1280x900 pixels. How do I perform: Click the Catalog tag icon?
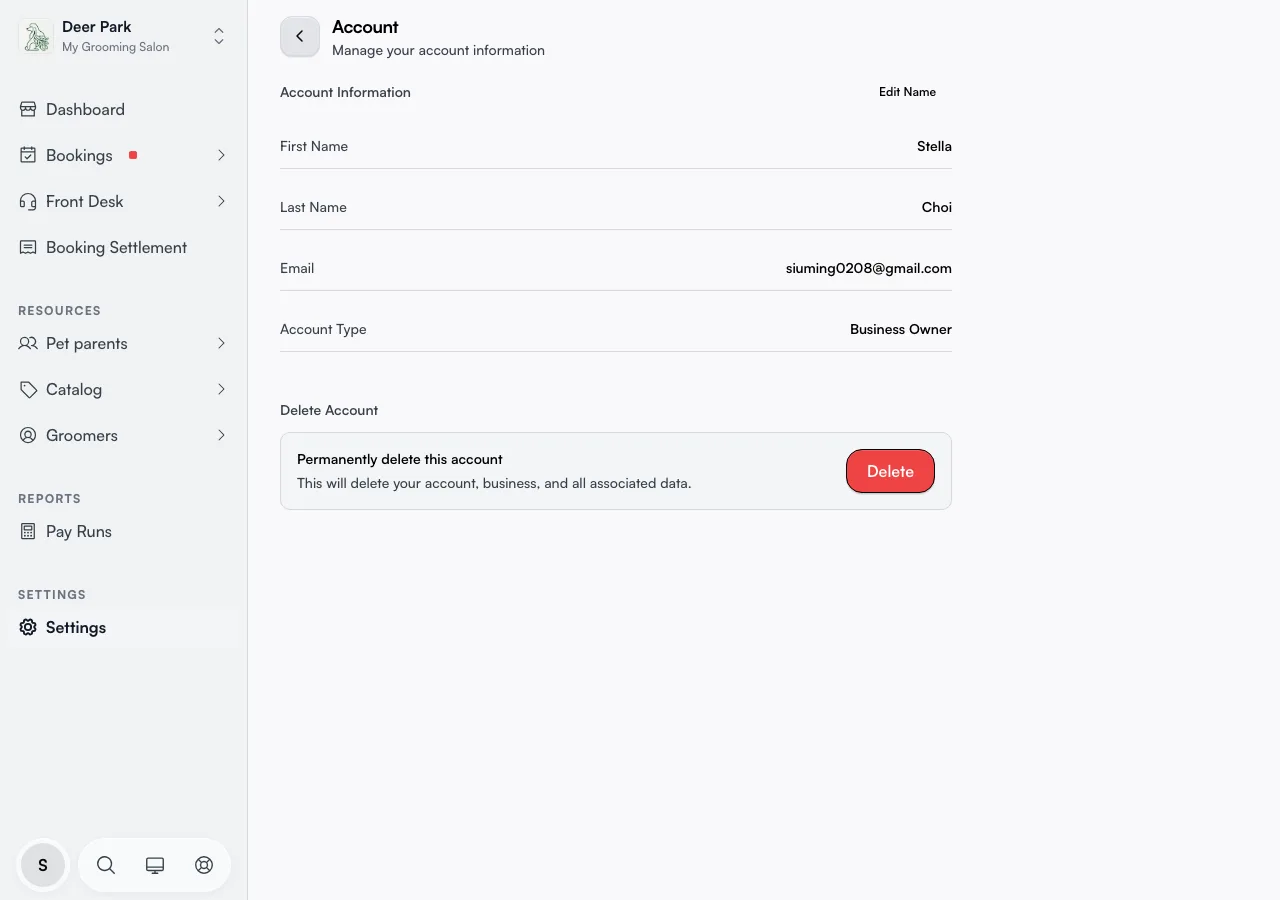(28, 389)
